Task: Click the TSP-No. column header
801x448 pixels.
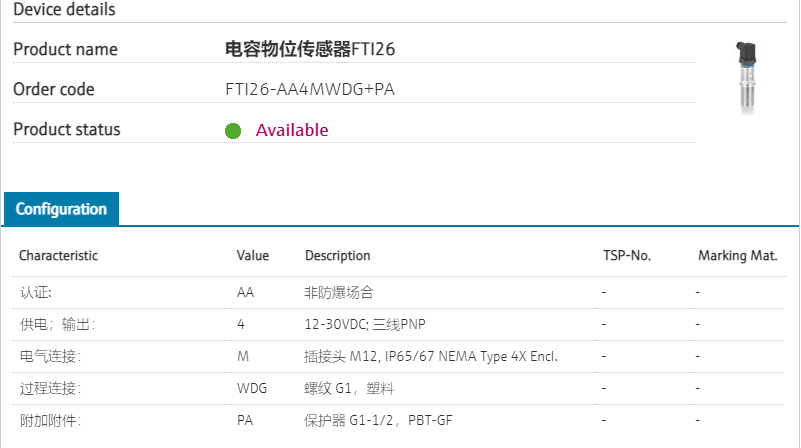Action: click(x=627, y=256)
